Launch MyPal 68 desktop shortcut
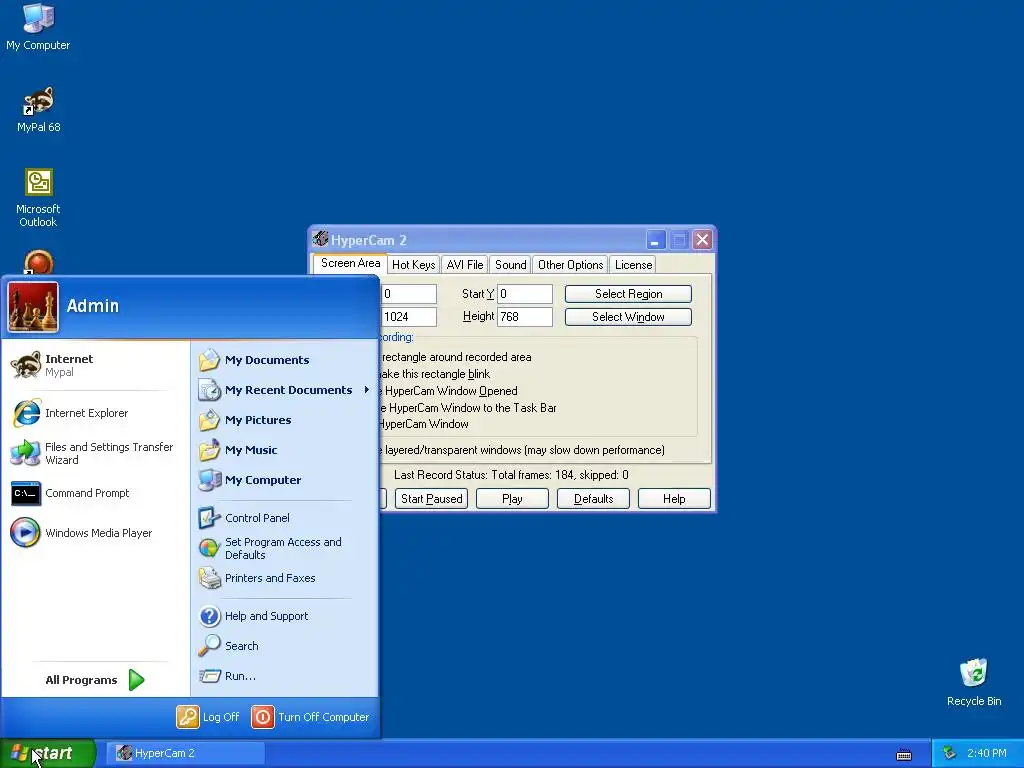Screen dimensions: 1024x768 coord(39,110)
